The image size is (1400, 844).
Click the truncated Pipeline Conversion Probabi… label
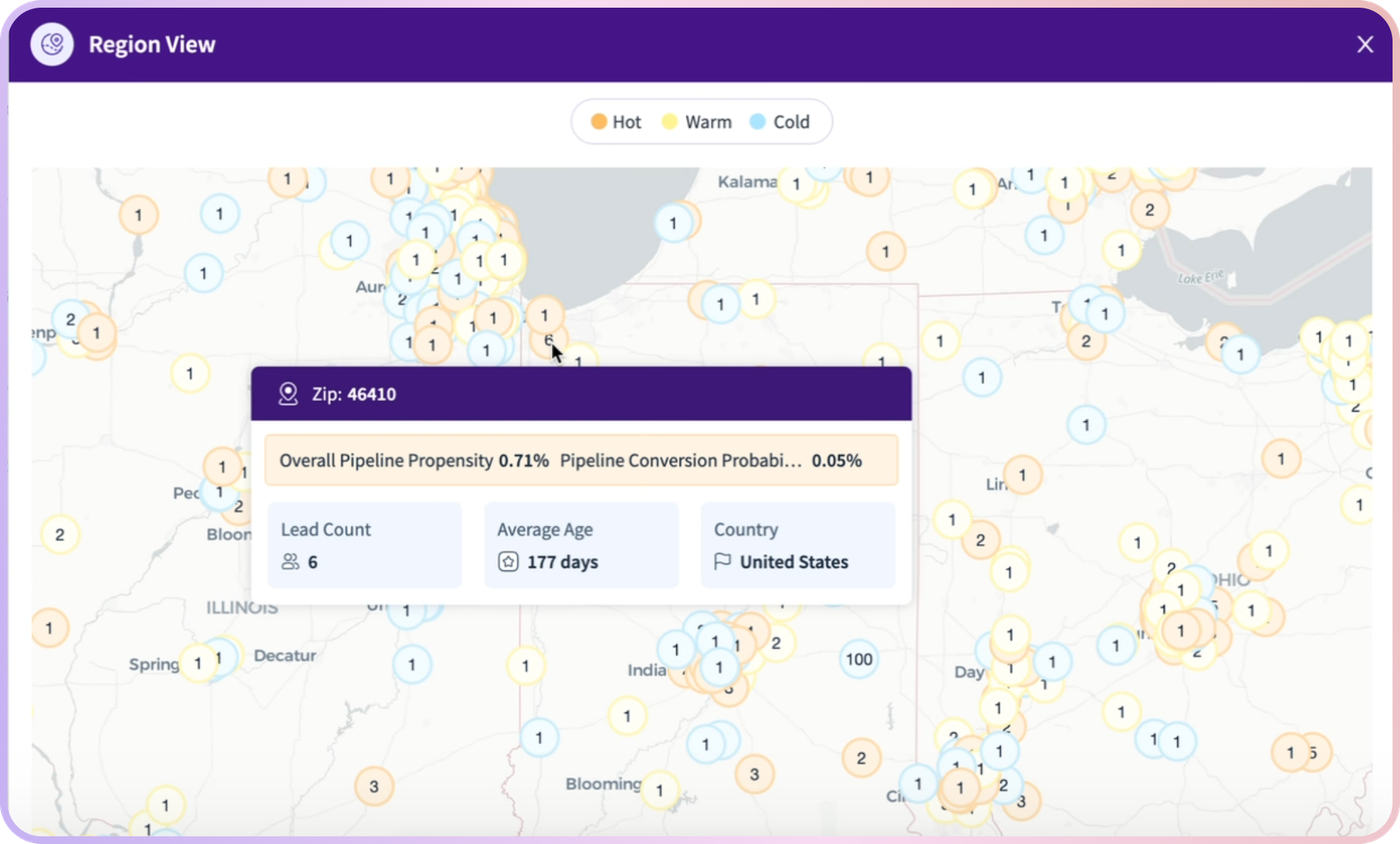(681, 461)
